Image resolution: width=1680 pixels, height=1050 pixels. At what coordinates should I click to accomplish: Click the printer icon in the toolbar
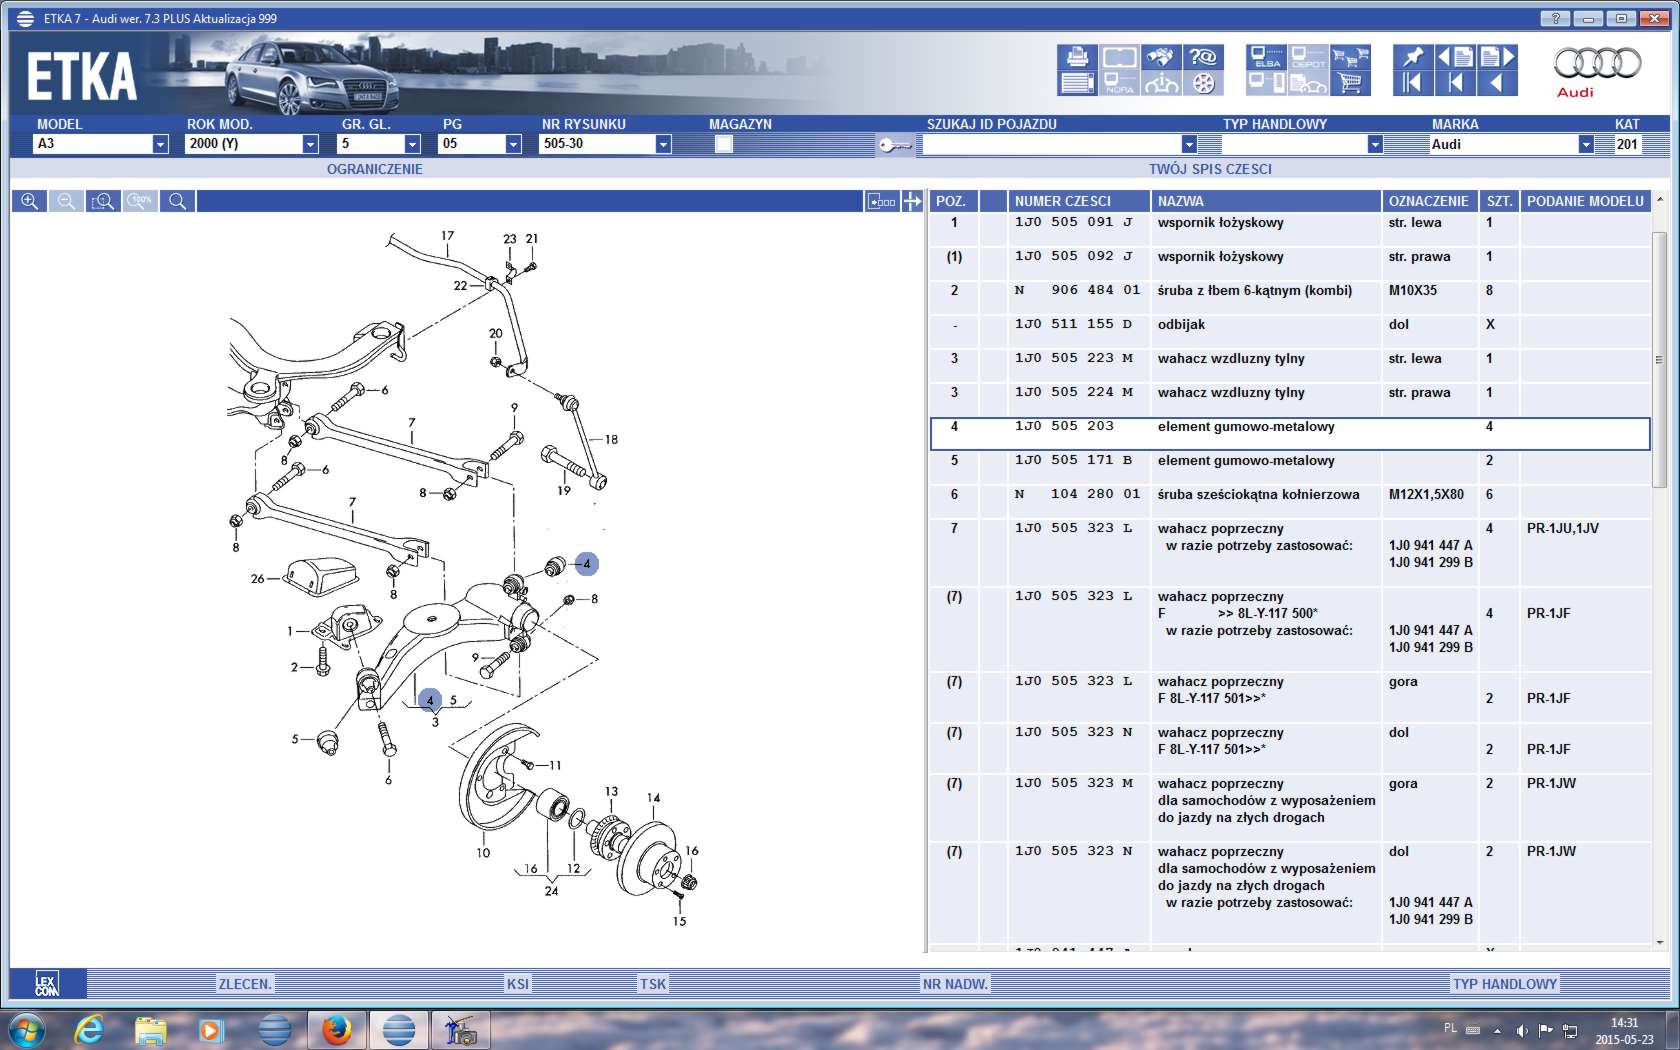(x=1077, y=57)
